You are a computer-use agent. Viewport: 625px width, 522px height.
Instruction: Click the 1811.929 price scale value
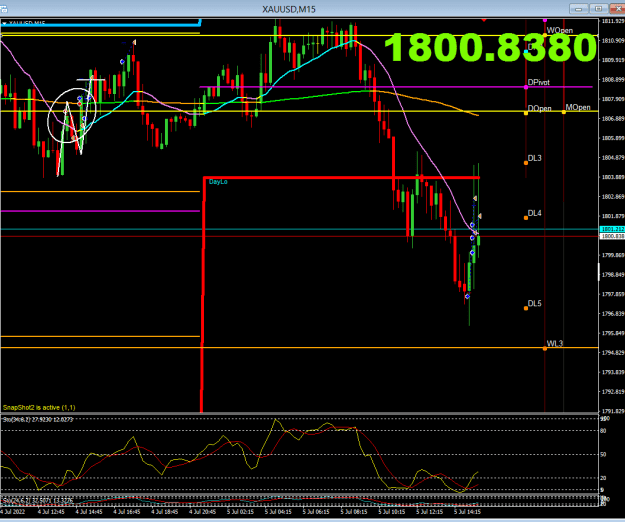point(613,21)
